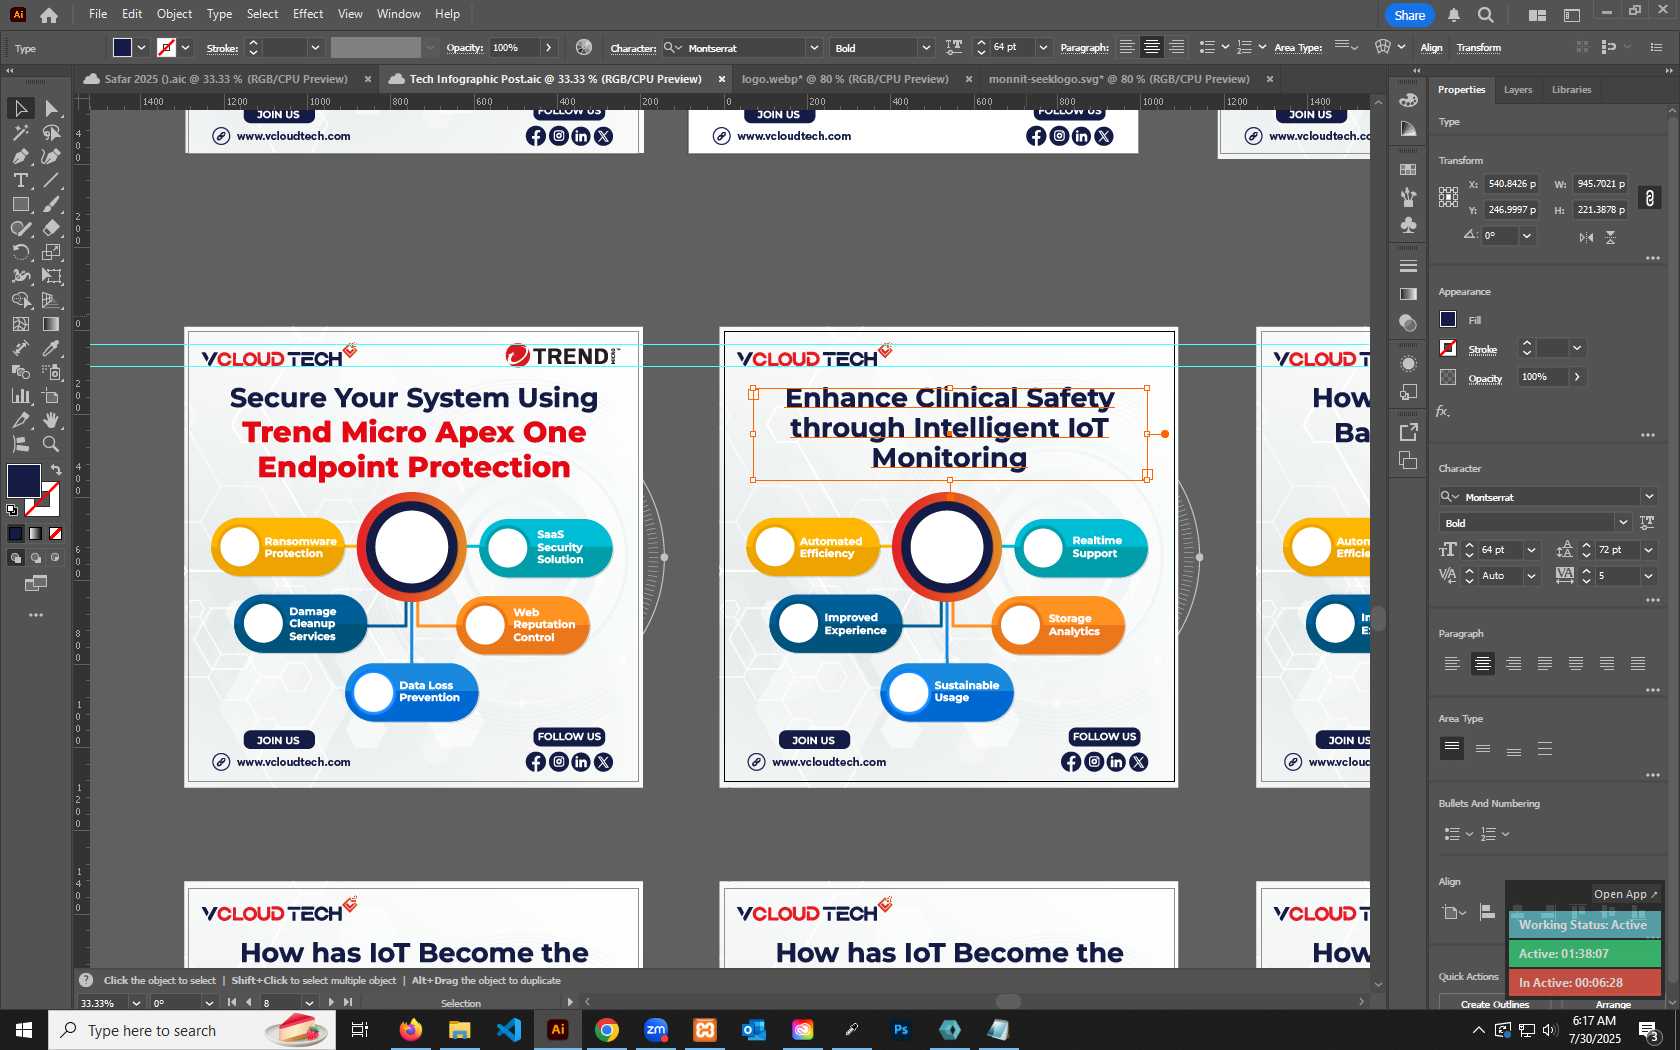The width and height of the screenshot is (1680, 1050).
Task: Select the Selection tool arrow
Action: click(20, 108)
